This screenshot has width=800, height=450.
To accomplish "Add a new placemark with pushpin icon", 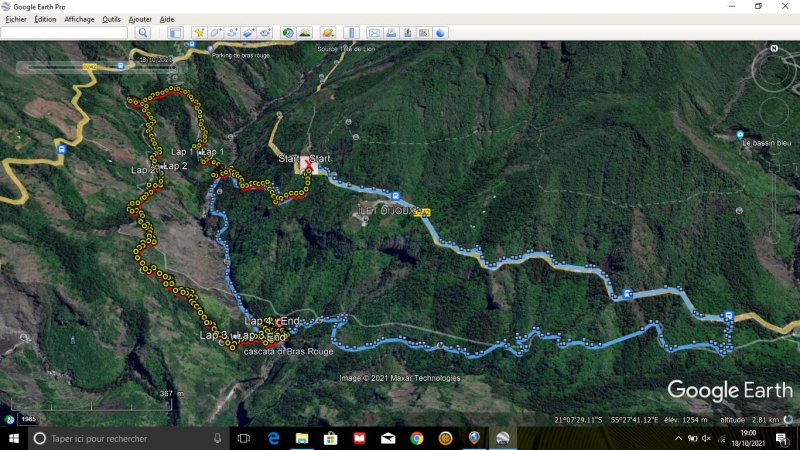I will click(199, 33).
